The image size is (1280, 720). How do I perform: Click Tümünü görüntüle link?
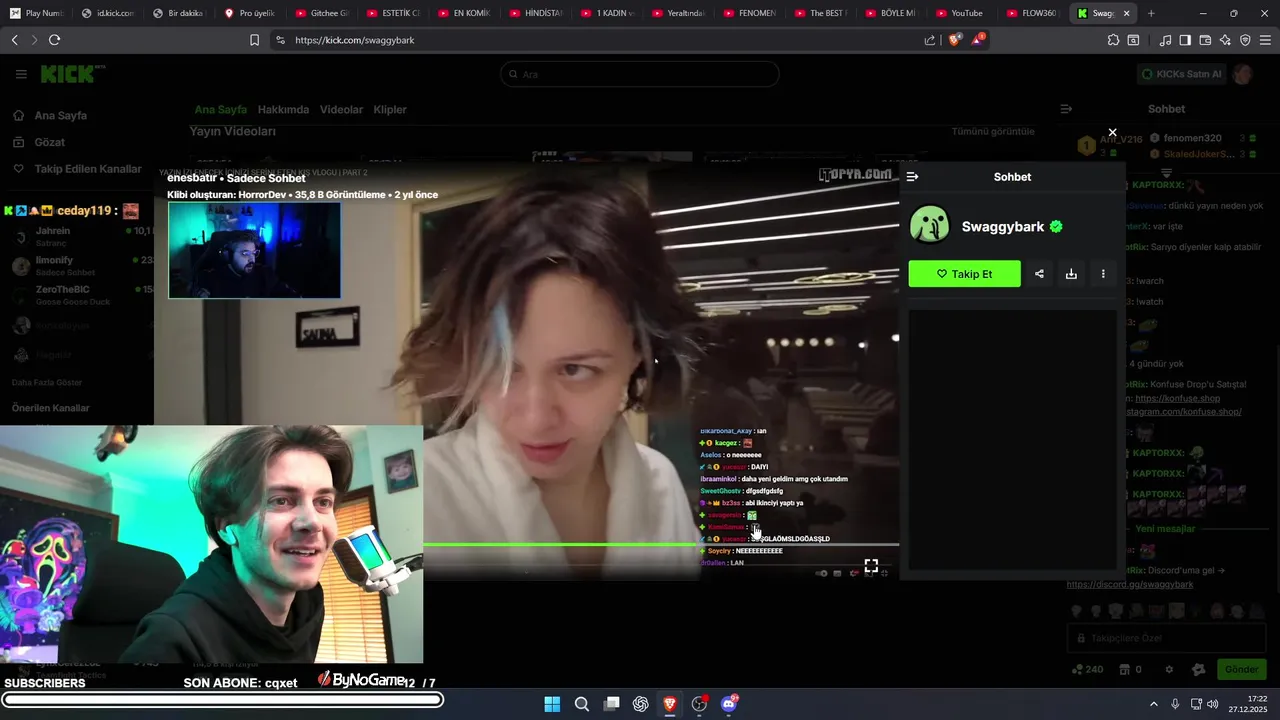(993, 132)
